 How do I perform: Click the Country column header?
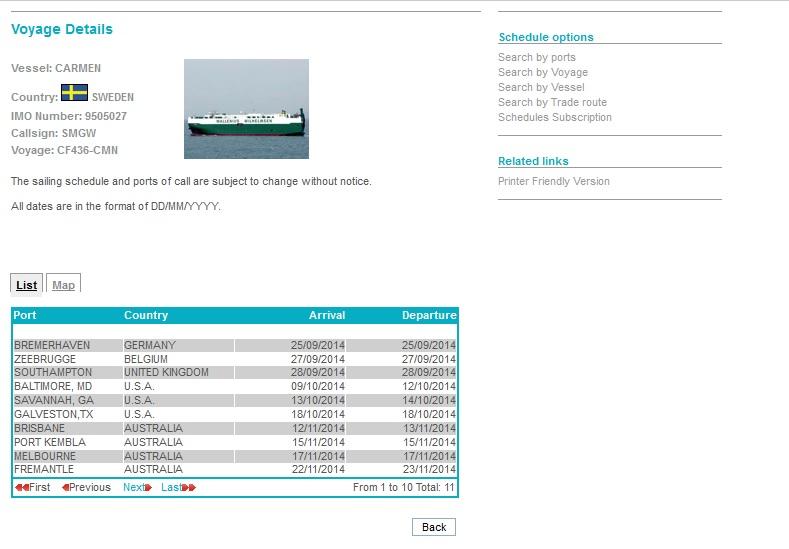(x=146, y=315)
